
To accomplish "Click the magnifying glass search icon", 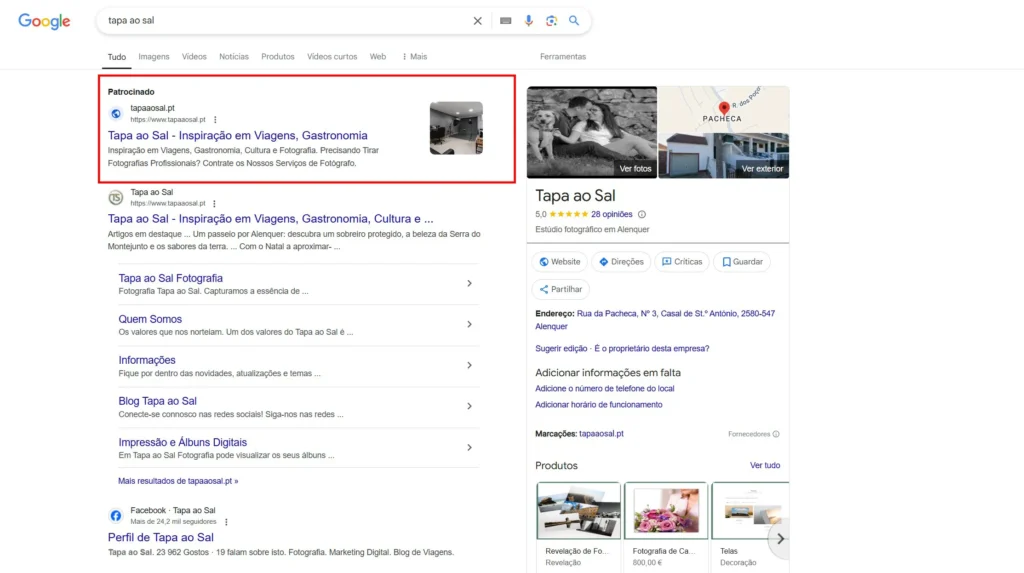I will coord(574,21).
